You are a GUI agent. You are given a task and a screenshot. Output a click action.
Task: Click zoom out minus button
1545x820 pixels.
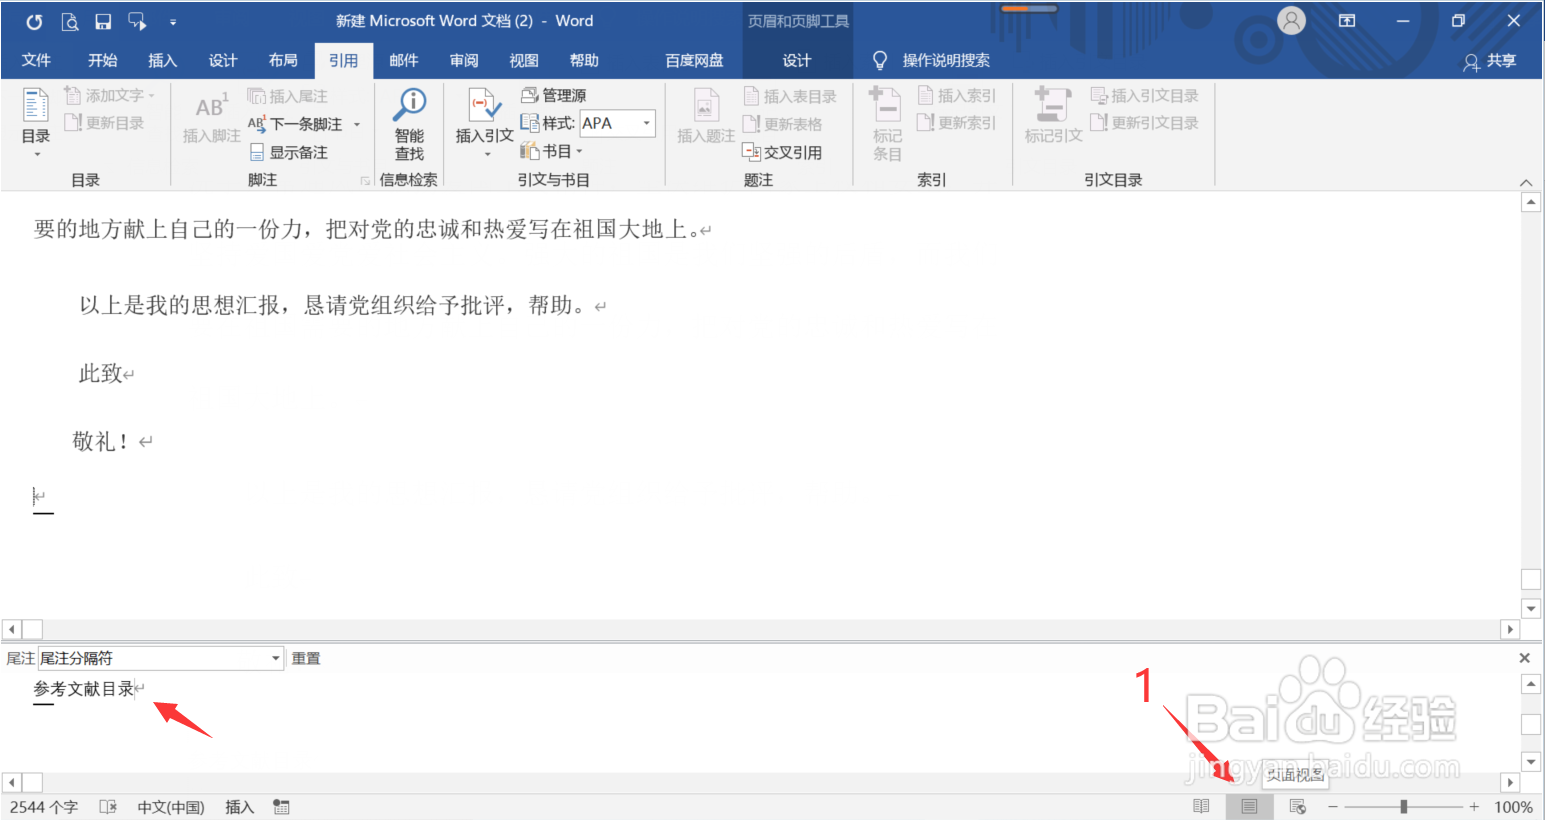pos(1332,807)
